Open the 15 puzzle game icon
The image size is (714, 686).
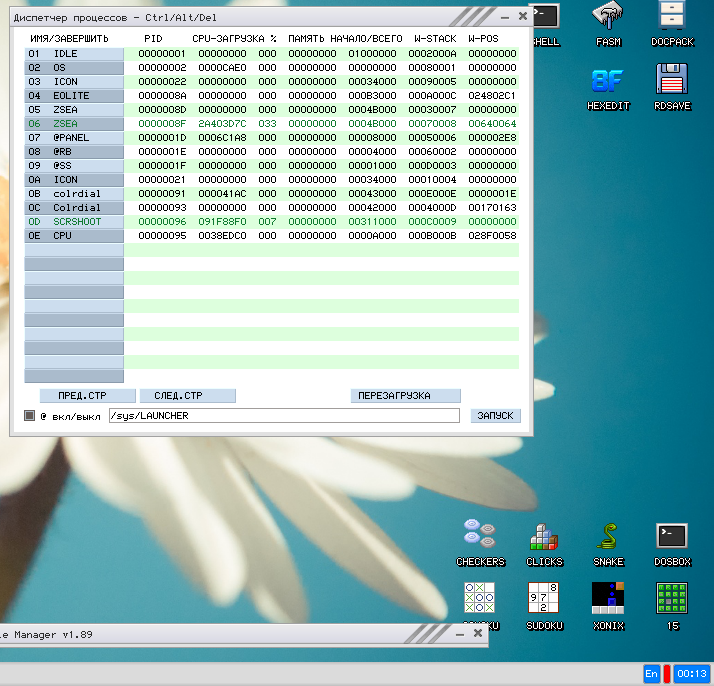[x=672, y=600]
